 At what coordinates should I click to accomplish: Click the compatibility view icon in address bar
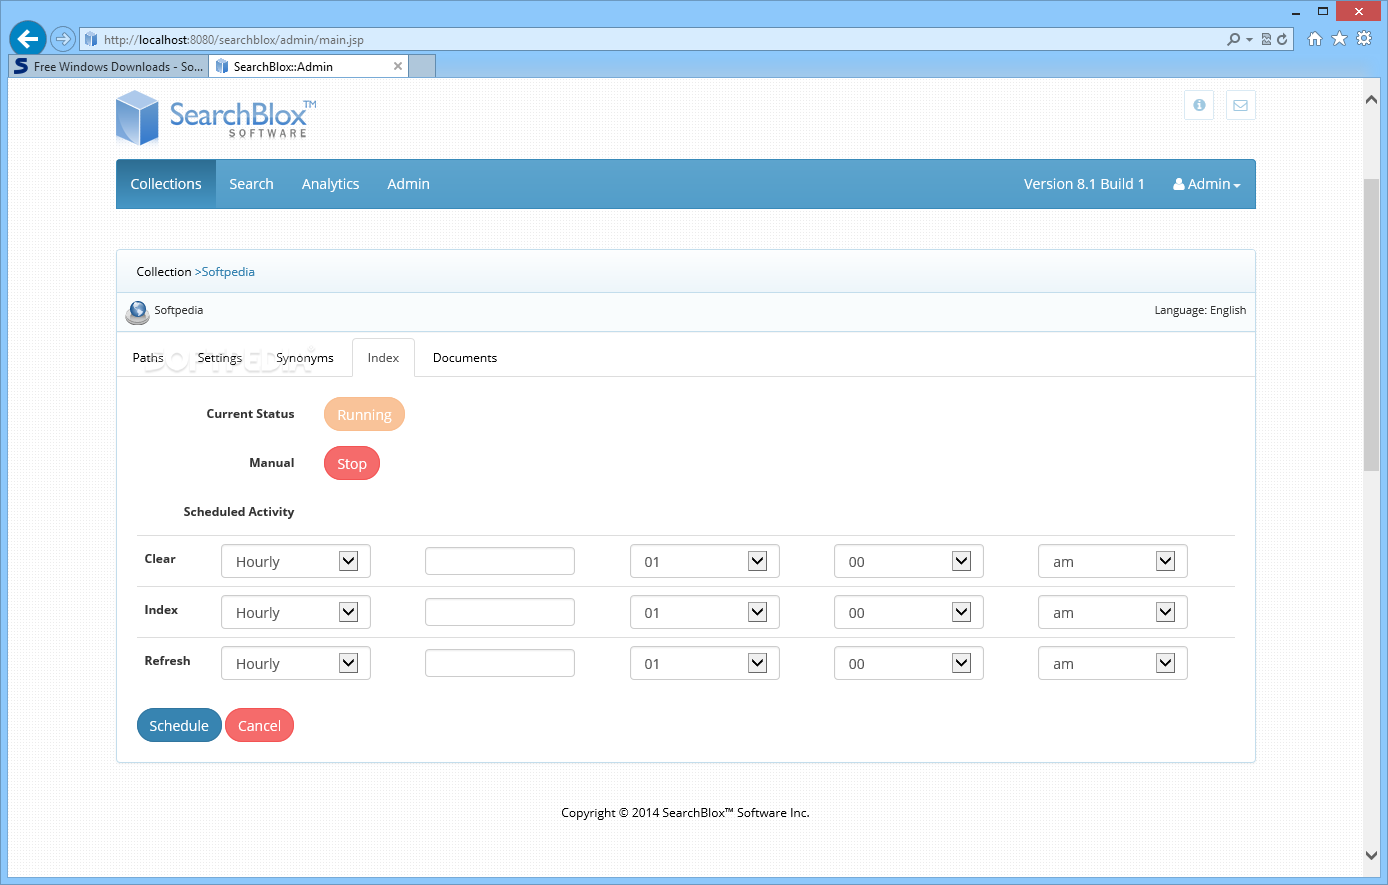pos(1266,39)
